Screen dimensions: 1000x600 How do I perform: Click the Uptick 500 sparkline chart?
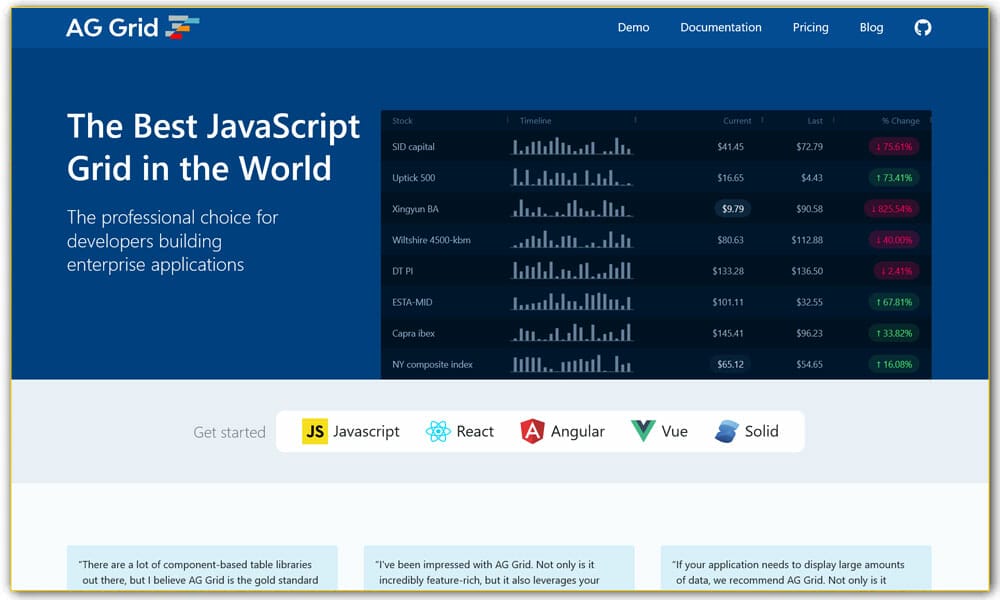(x=572, y=178)
